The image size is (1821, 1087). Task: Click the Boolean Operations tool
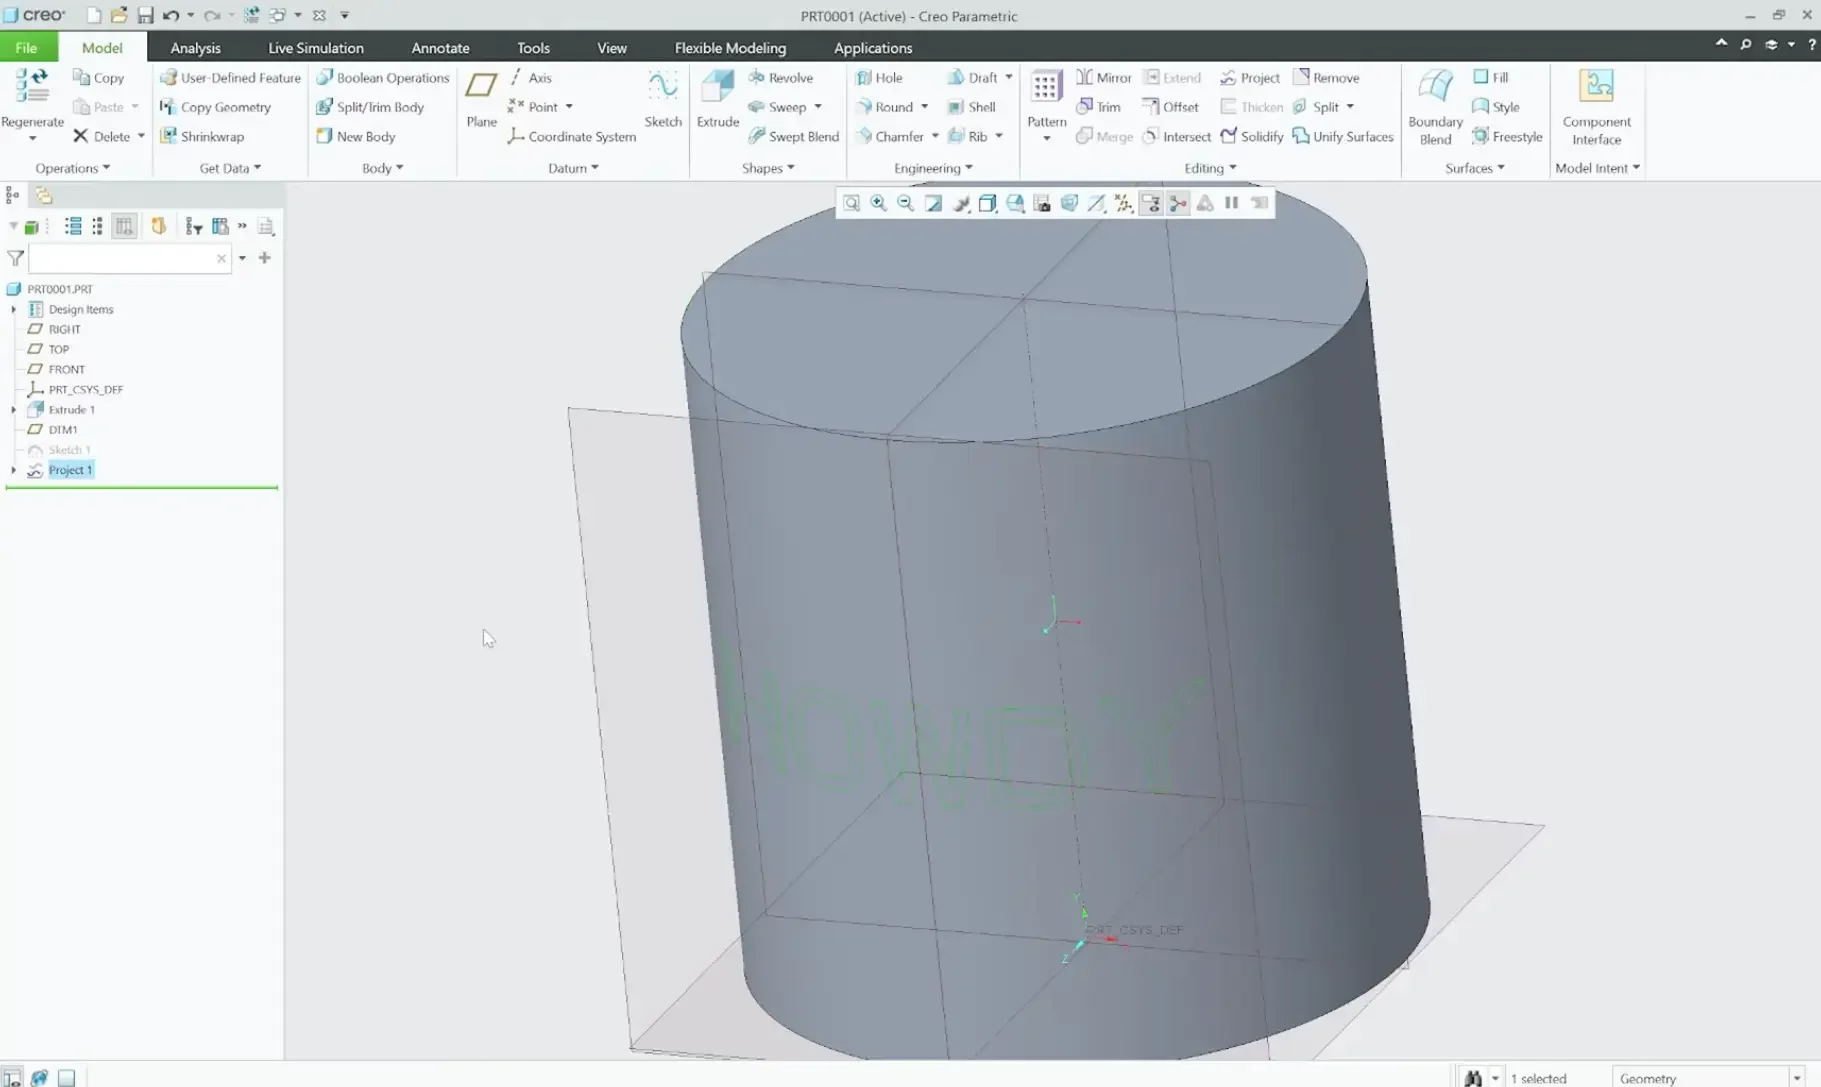tap(383, 77)
